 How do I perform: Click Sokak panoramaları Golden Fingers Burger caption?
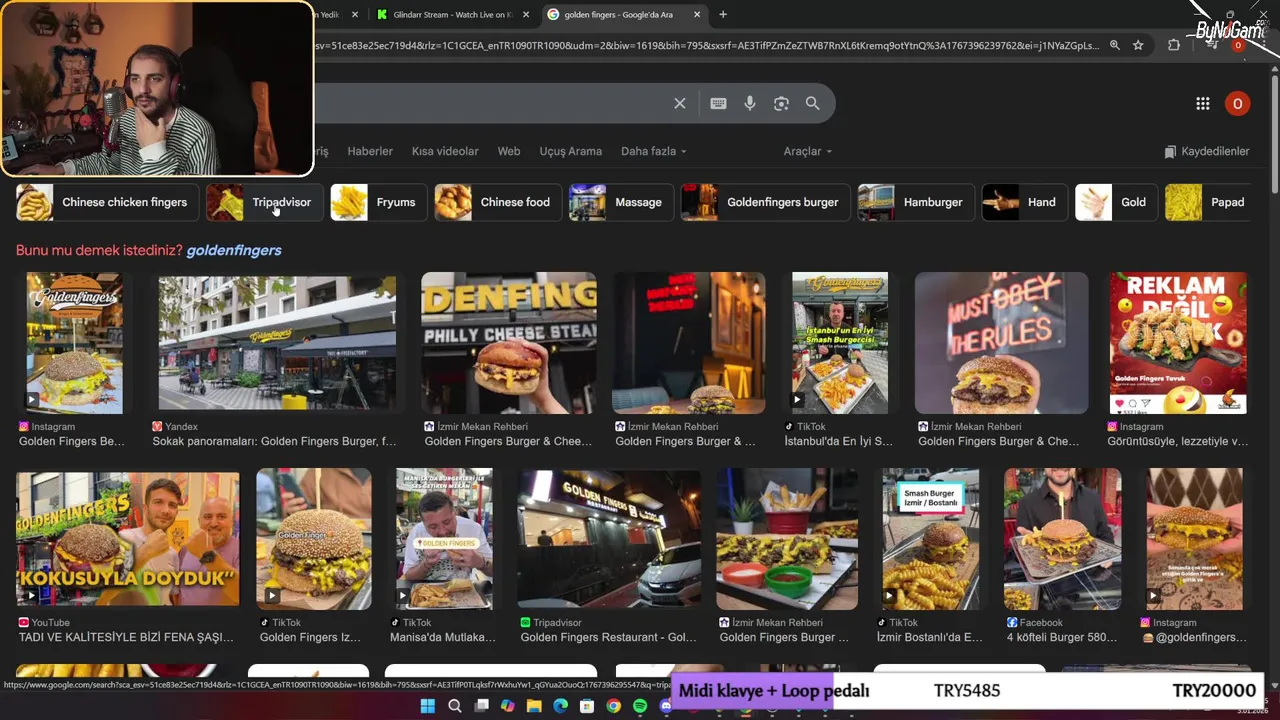[274, 441]
